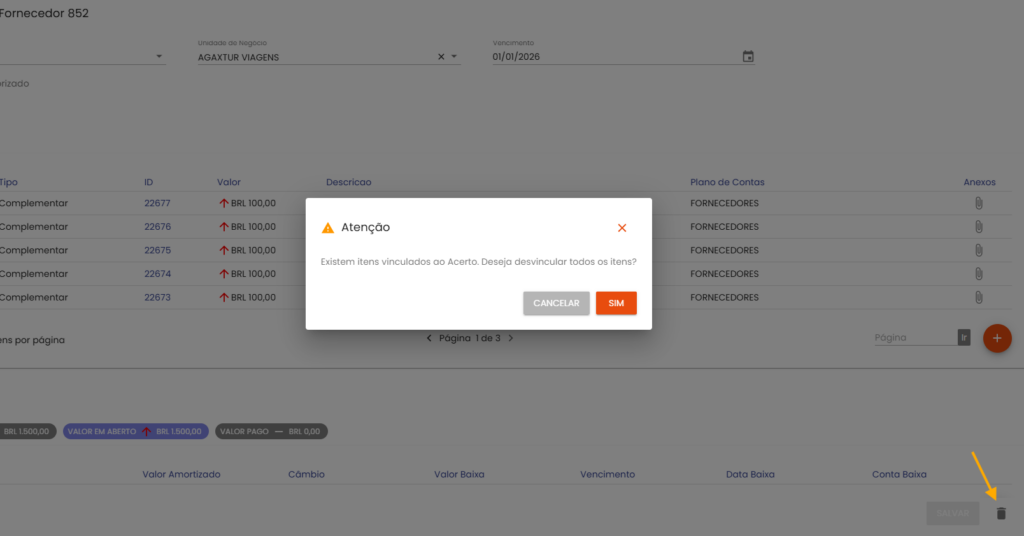
Task: Go to the next page with the right chevron
Action: (511, 338)
